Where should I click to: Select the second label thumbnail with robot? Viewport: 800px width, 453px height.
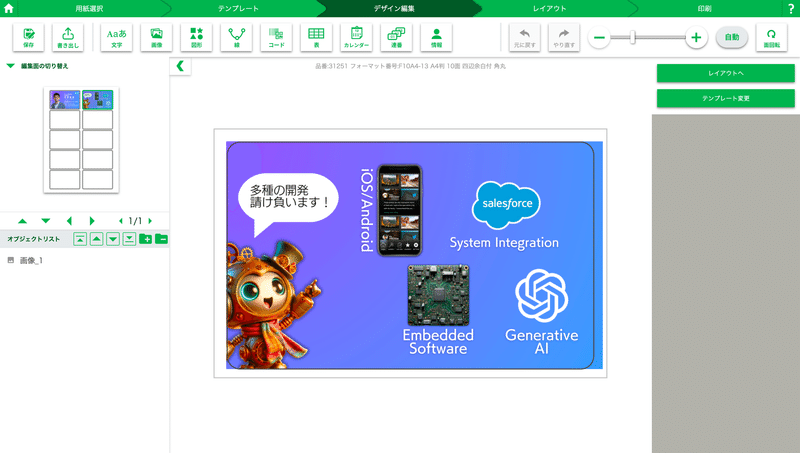[97, 99]
